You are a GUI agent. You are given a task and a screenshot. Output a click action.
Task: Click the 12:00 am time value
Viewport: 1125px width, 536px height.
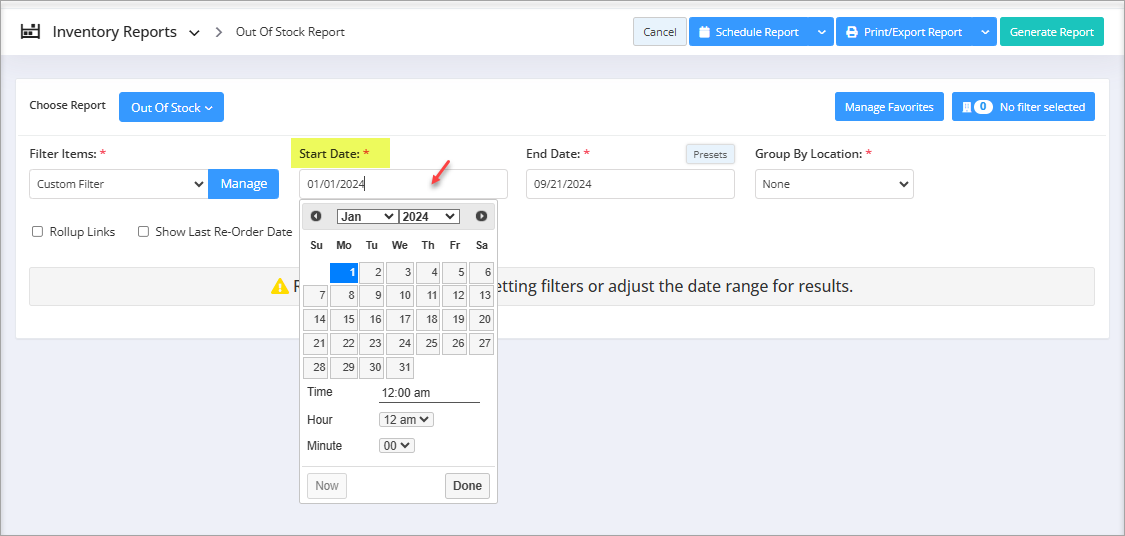click(429, 393)
